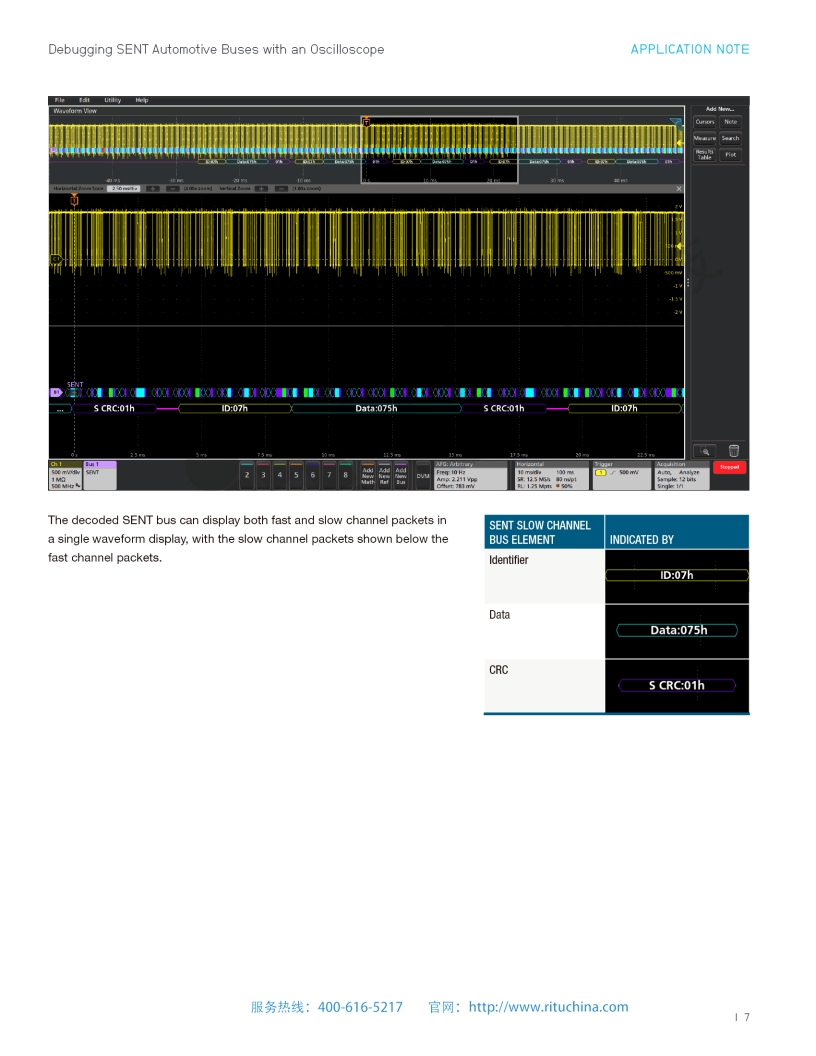Click the Cursors button

tap(705, 122)
